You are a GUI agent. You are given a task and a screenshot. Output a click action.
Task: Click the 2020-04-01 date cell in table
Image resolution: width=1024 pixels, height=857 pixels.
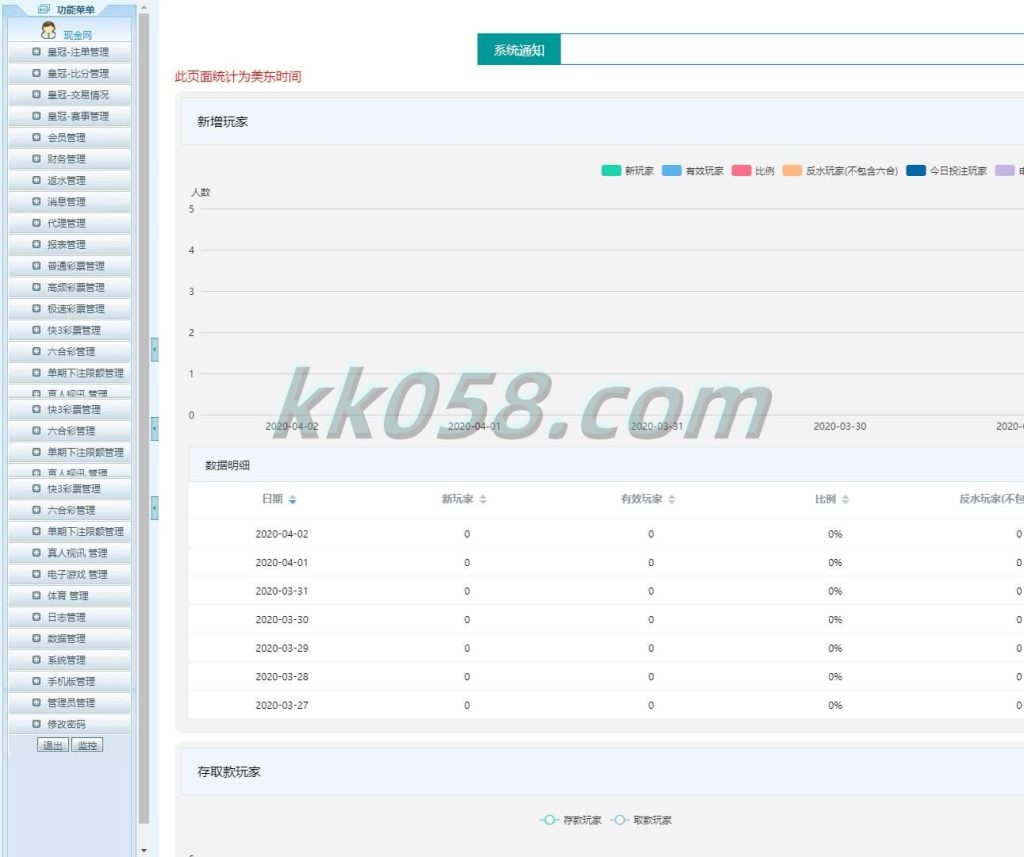pos(281,562)
